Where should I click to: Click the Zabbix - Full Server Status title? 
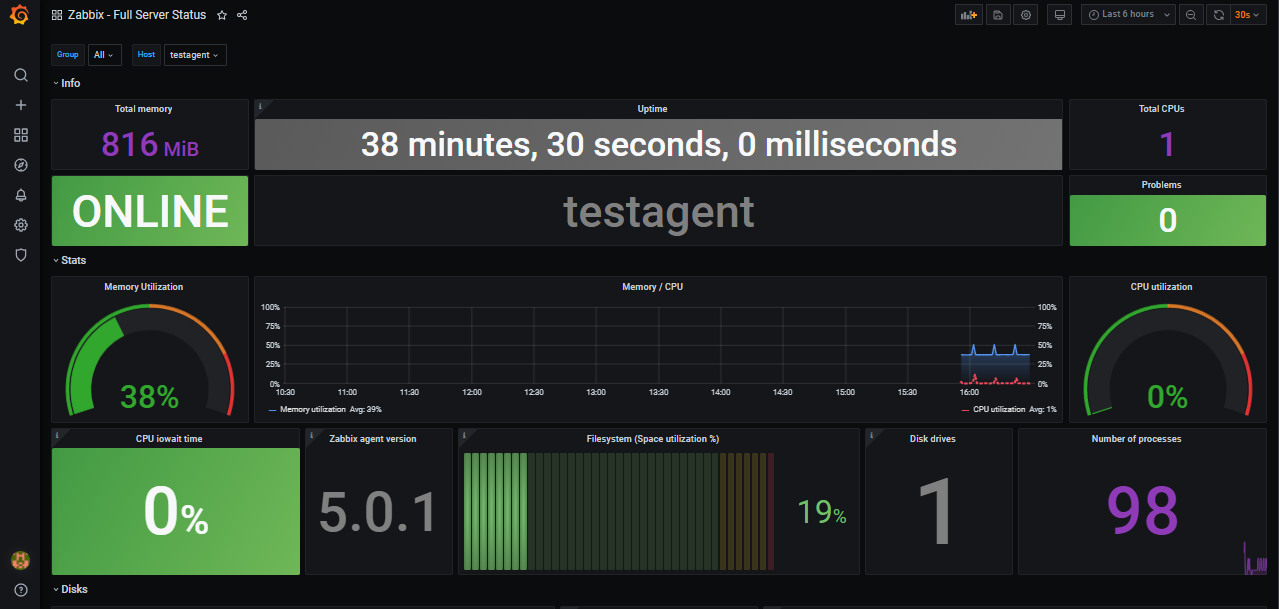pos(137,15)
